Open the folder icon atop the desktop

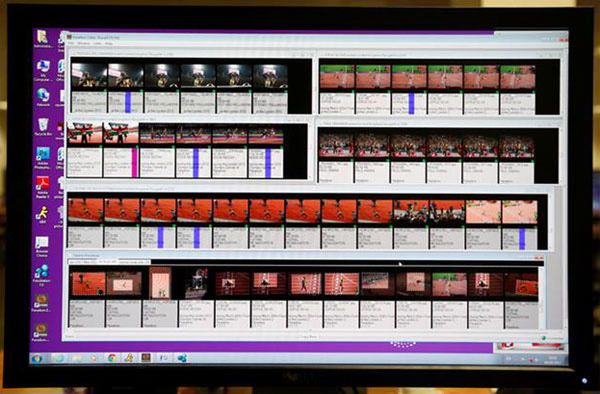(42, 37)
